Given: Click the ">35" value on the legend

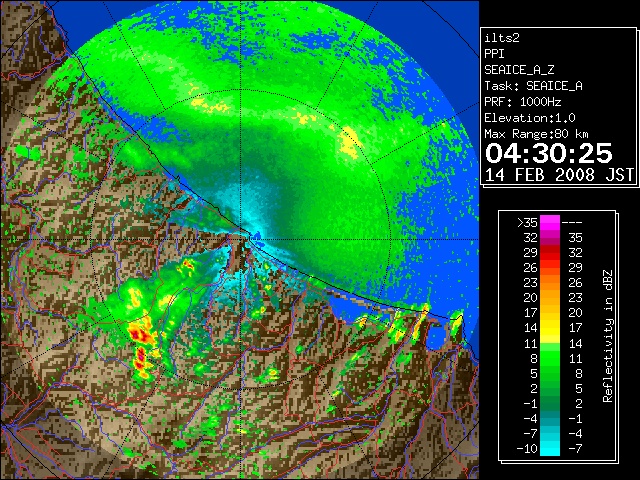Looking at the screenshot, I should click(527, 222).
